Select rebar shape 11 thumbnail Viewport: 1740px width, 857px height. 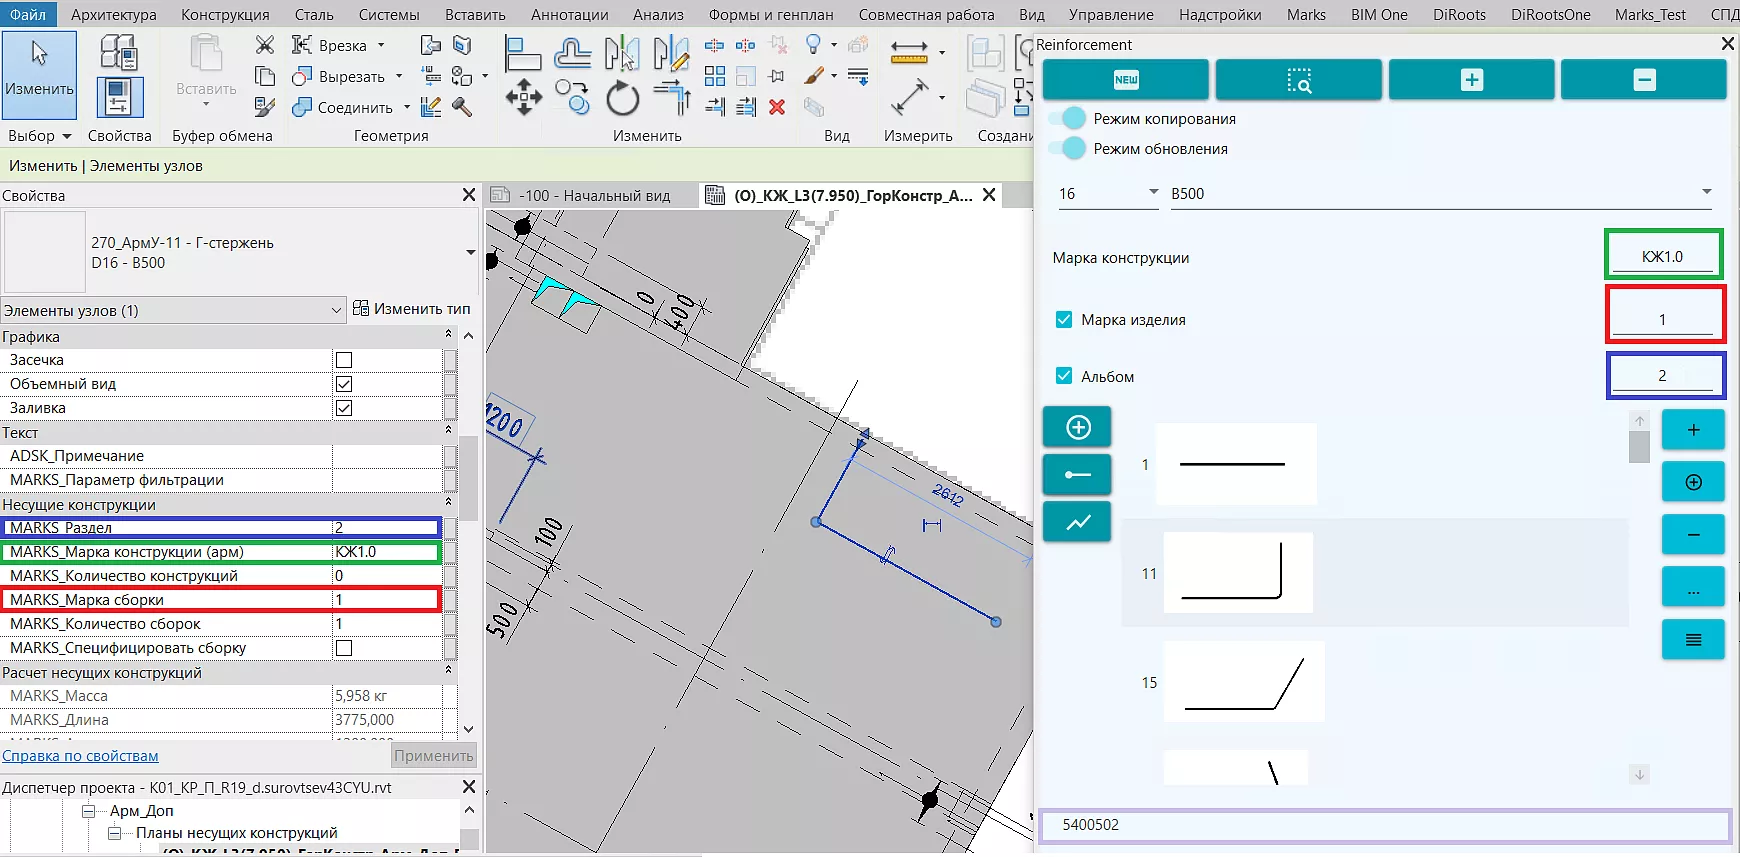tap(1238, 573)
